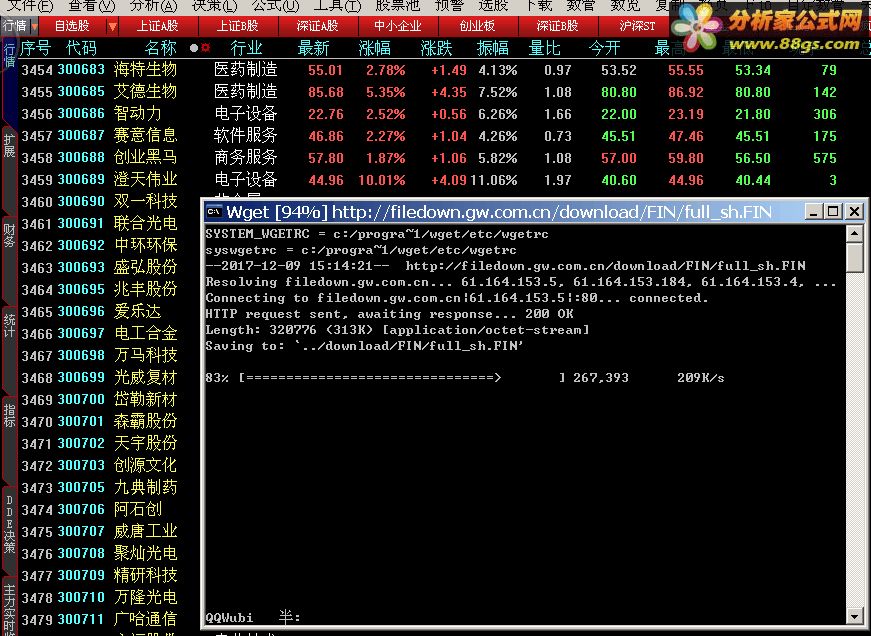The height and width of the screenshot is (636, 871).
Task: Click the Wget window title bar text
Action: pyautogui.click(x=499, y=212)
